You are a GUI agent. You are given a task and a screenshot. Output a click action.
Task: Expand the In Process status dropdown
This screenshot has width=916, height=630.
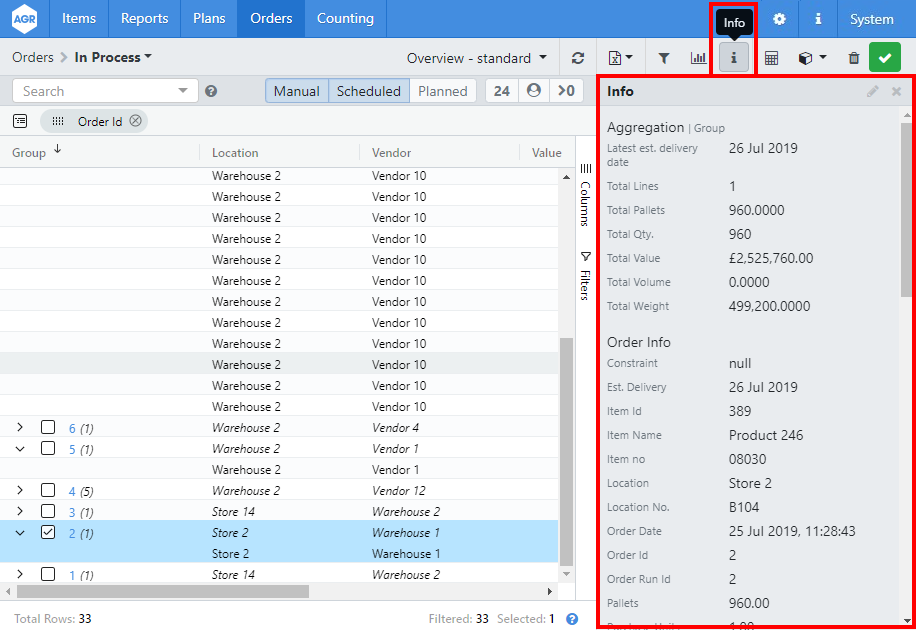click(113, 58)
